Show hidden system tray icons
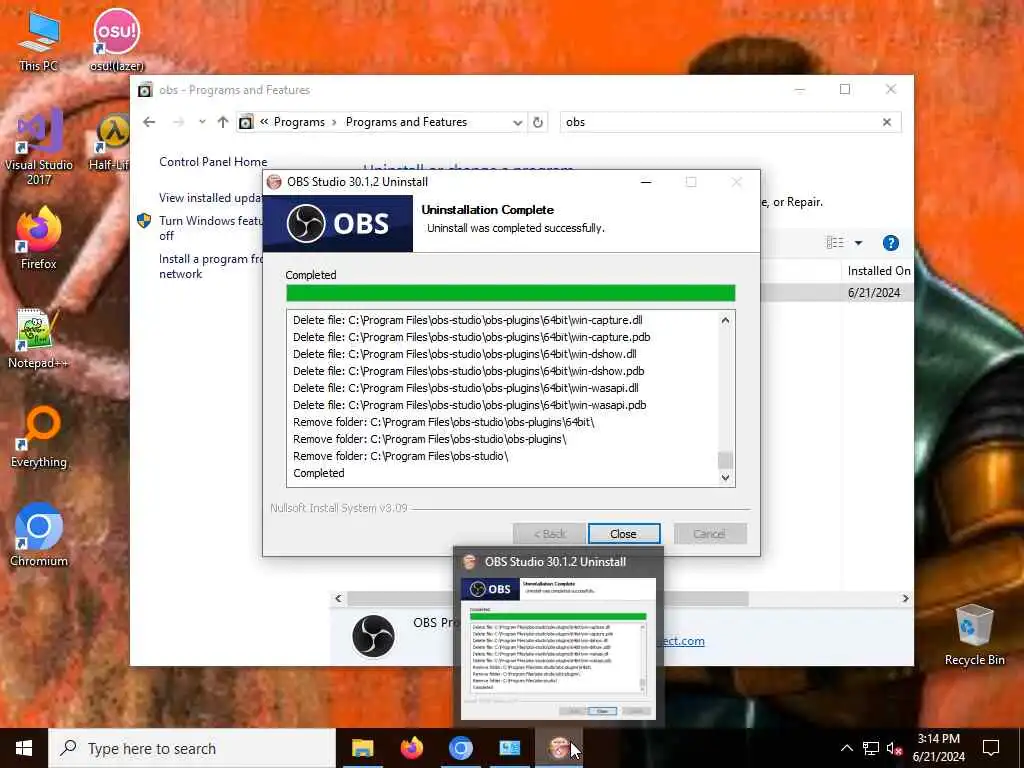 (x=846, y=748)
